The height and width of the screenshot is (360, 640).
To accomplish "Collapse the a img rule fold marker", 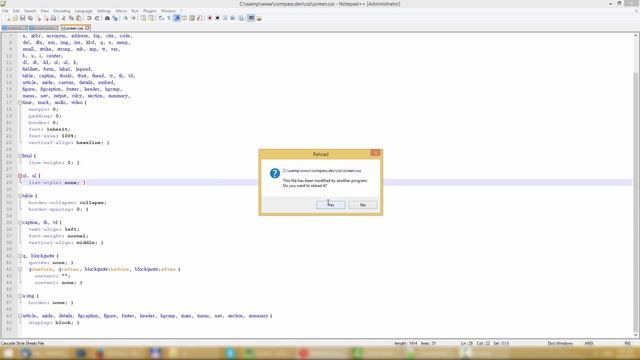I will (x=20, y=296).
